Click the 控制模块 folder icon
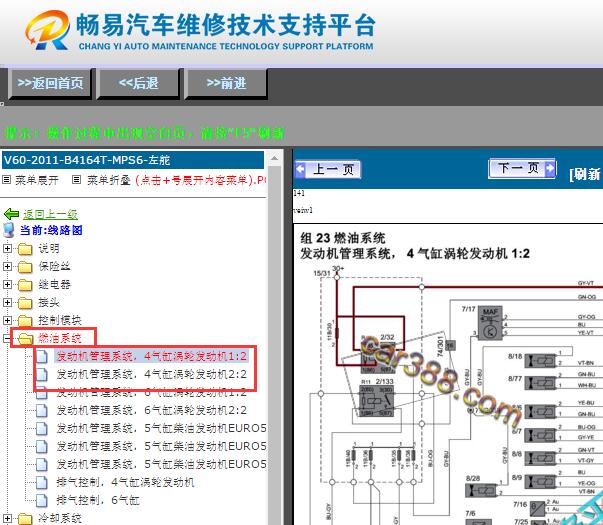This screenshot has width=603, height=525. (25, 320)
